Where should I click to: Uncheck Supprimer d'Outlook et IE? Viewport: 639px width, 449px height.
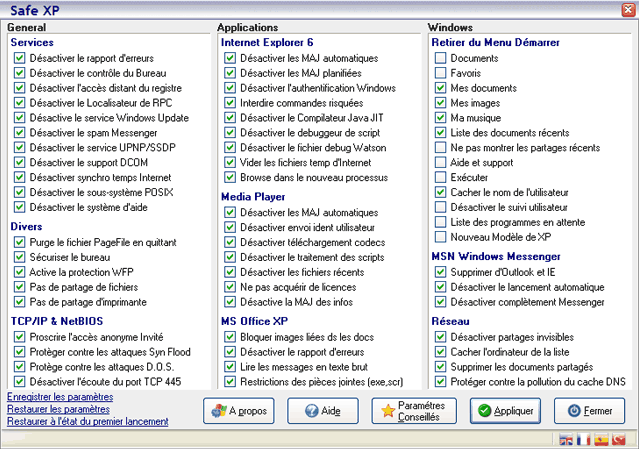(440, 272)
